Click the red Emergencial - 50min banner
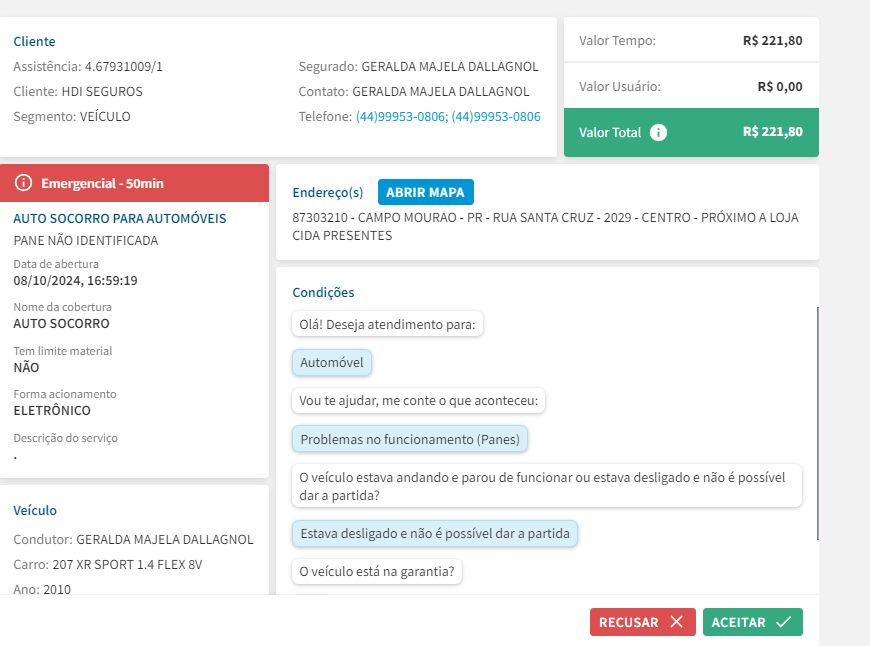The image size is (870, 646). (135, 183)
